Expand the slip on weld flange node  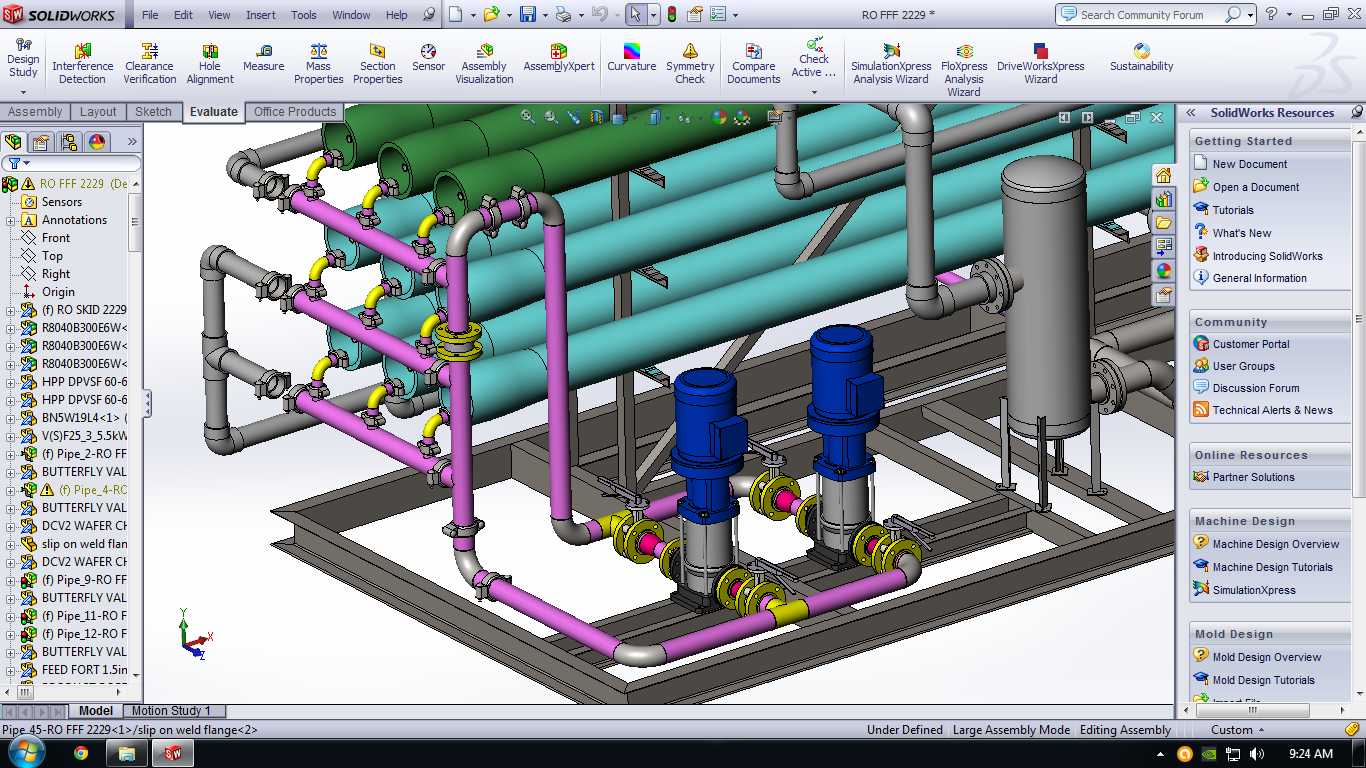pos(11,544)
